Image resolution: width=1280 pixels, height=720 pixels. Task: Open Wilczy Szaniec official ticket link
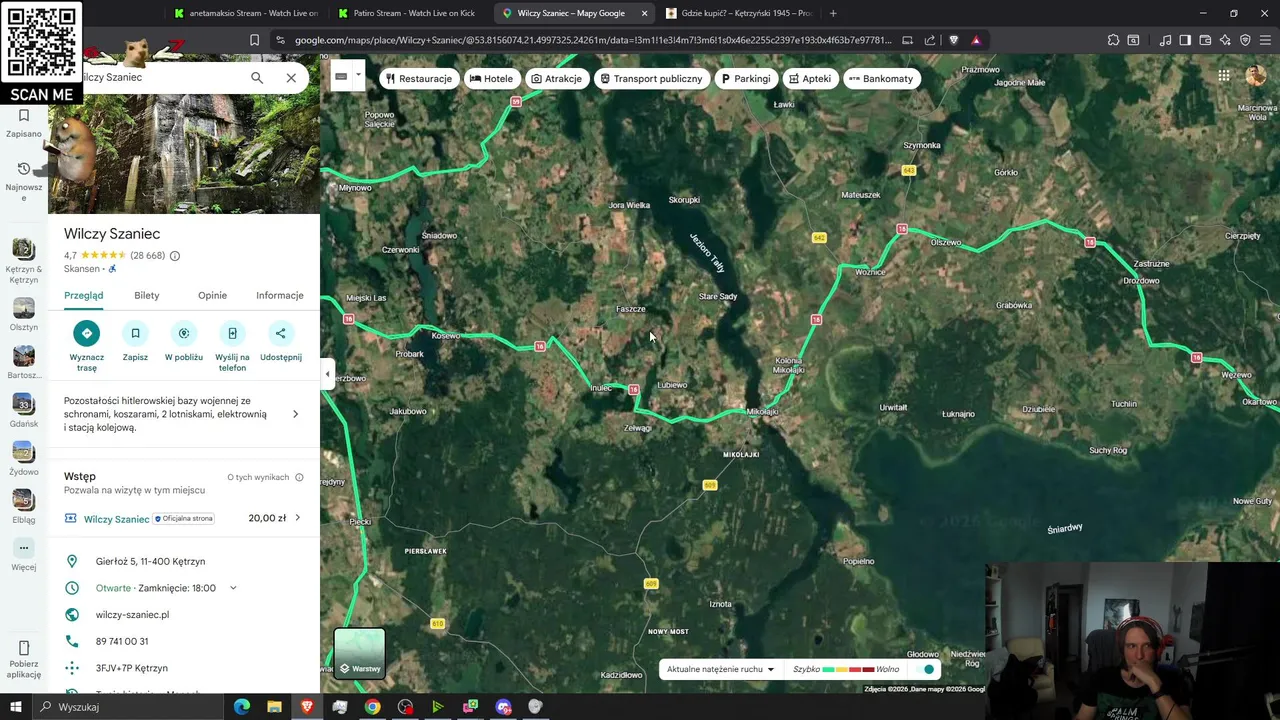116,519
